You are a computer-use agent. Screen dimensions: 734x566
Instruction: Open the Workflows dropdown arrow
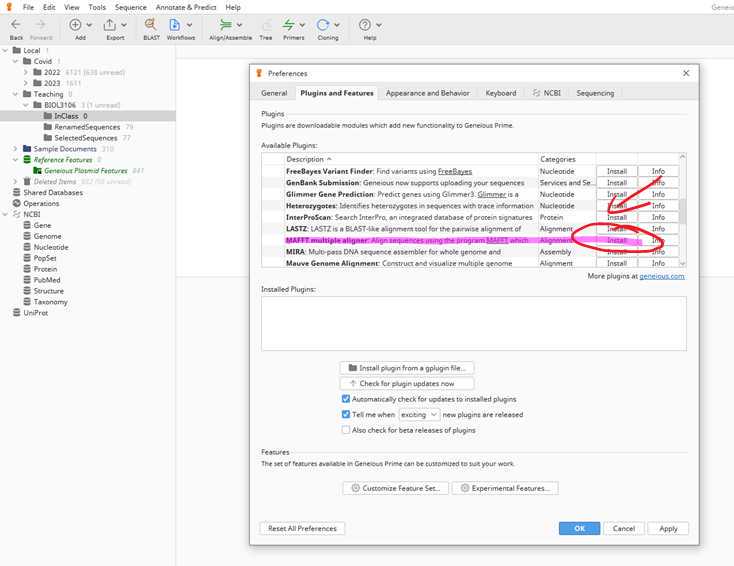click(190, 25)
